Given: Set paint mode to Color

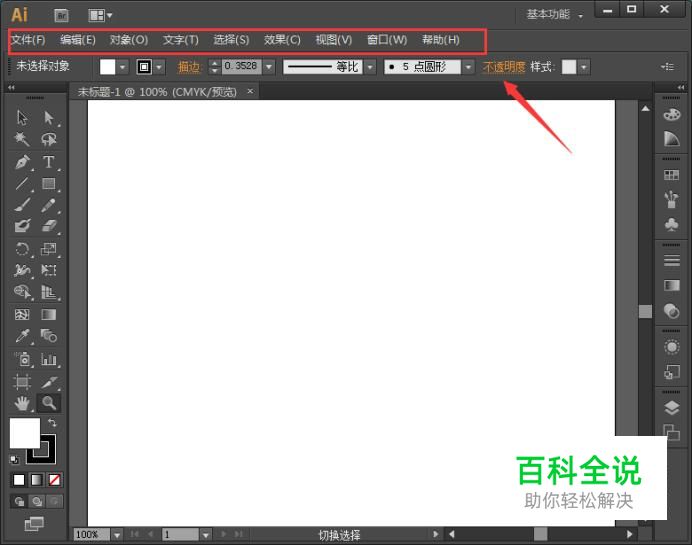Looking at the screenshot, I should click(x=19, y=480).
